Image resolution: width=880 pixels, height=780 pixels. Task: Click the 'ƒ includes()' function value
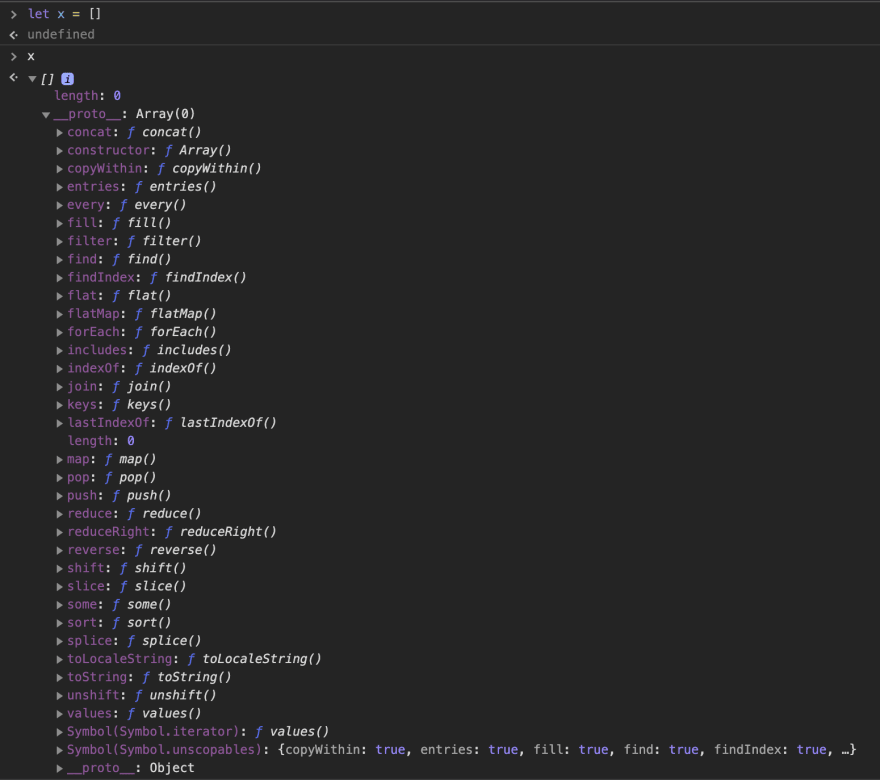tap(186, 350)
